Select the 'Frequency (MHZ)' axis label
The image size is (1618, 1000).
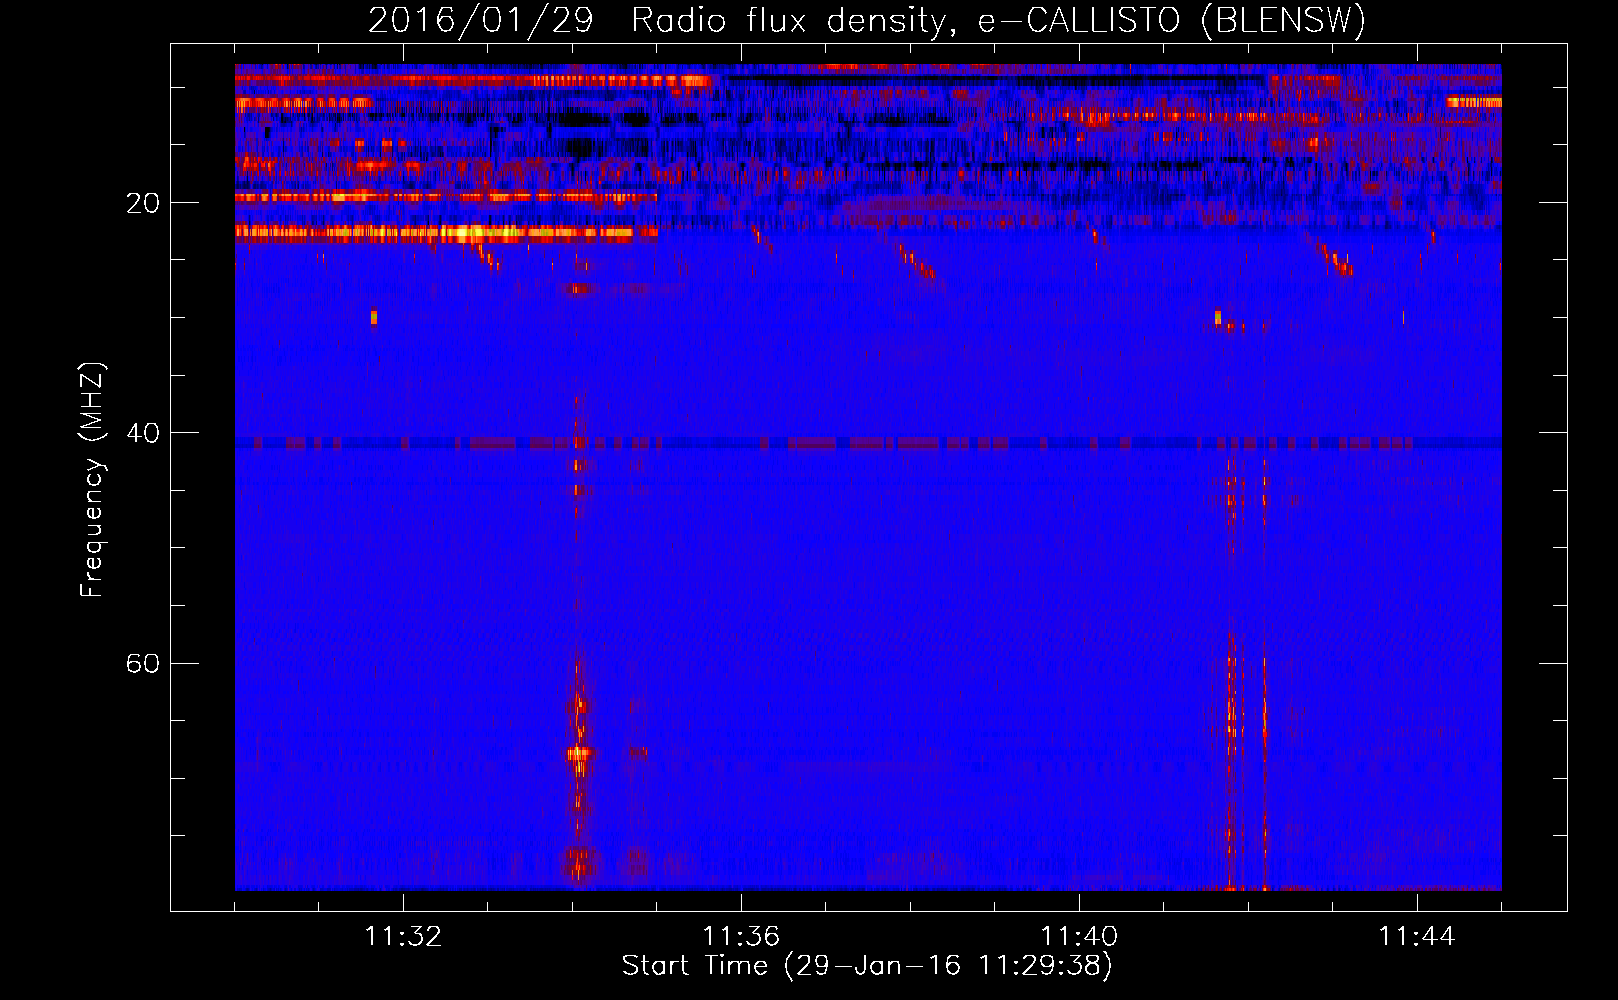point(92,480)
